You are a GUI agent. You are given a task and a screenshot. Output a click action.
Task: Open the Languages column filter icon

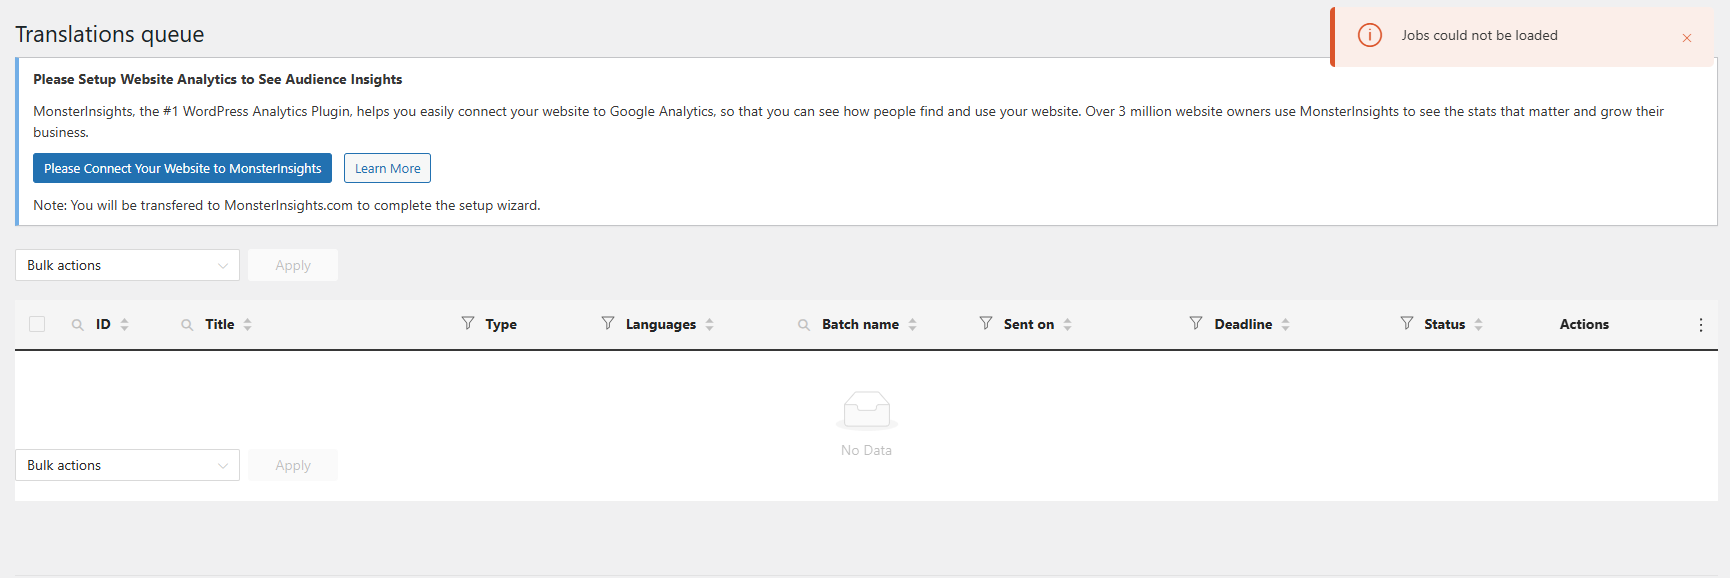click(608, 323)
